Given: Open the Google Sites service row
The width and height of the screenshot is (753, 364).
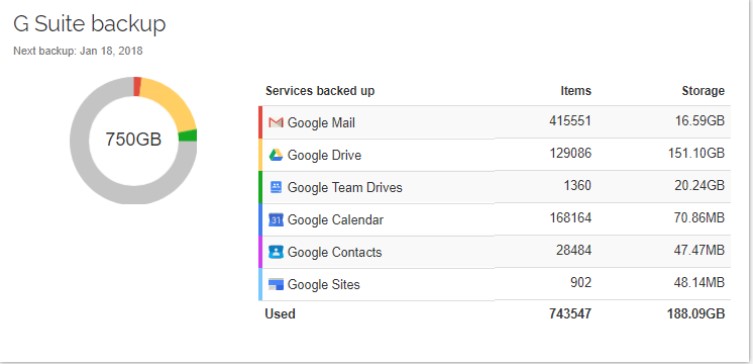Looking at the screenshot, I should 495,284.
